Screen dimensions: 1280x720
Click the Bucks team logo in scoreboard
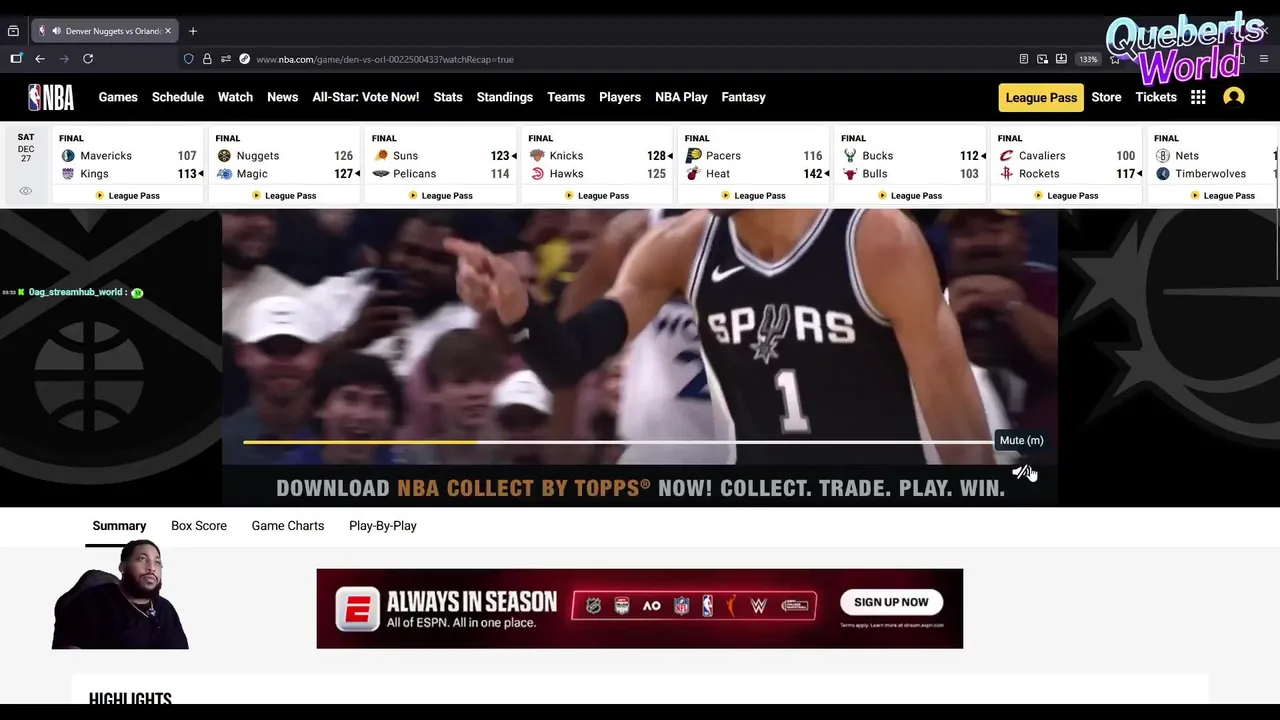point(850,156)
